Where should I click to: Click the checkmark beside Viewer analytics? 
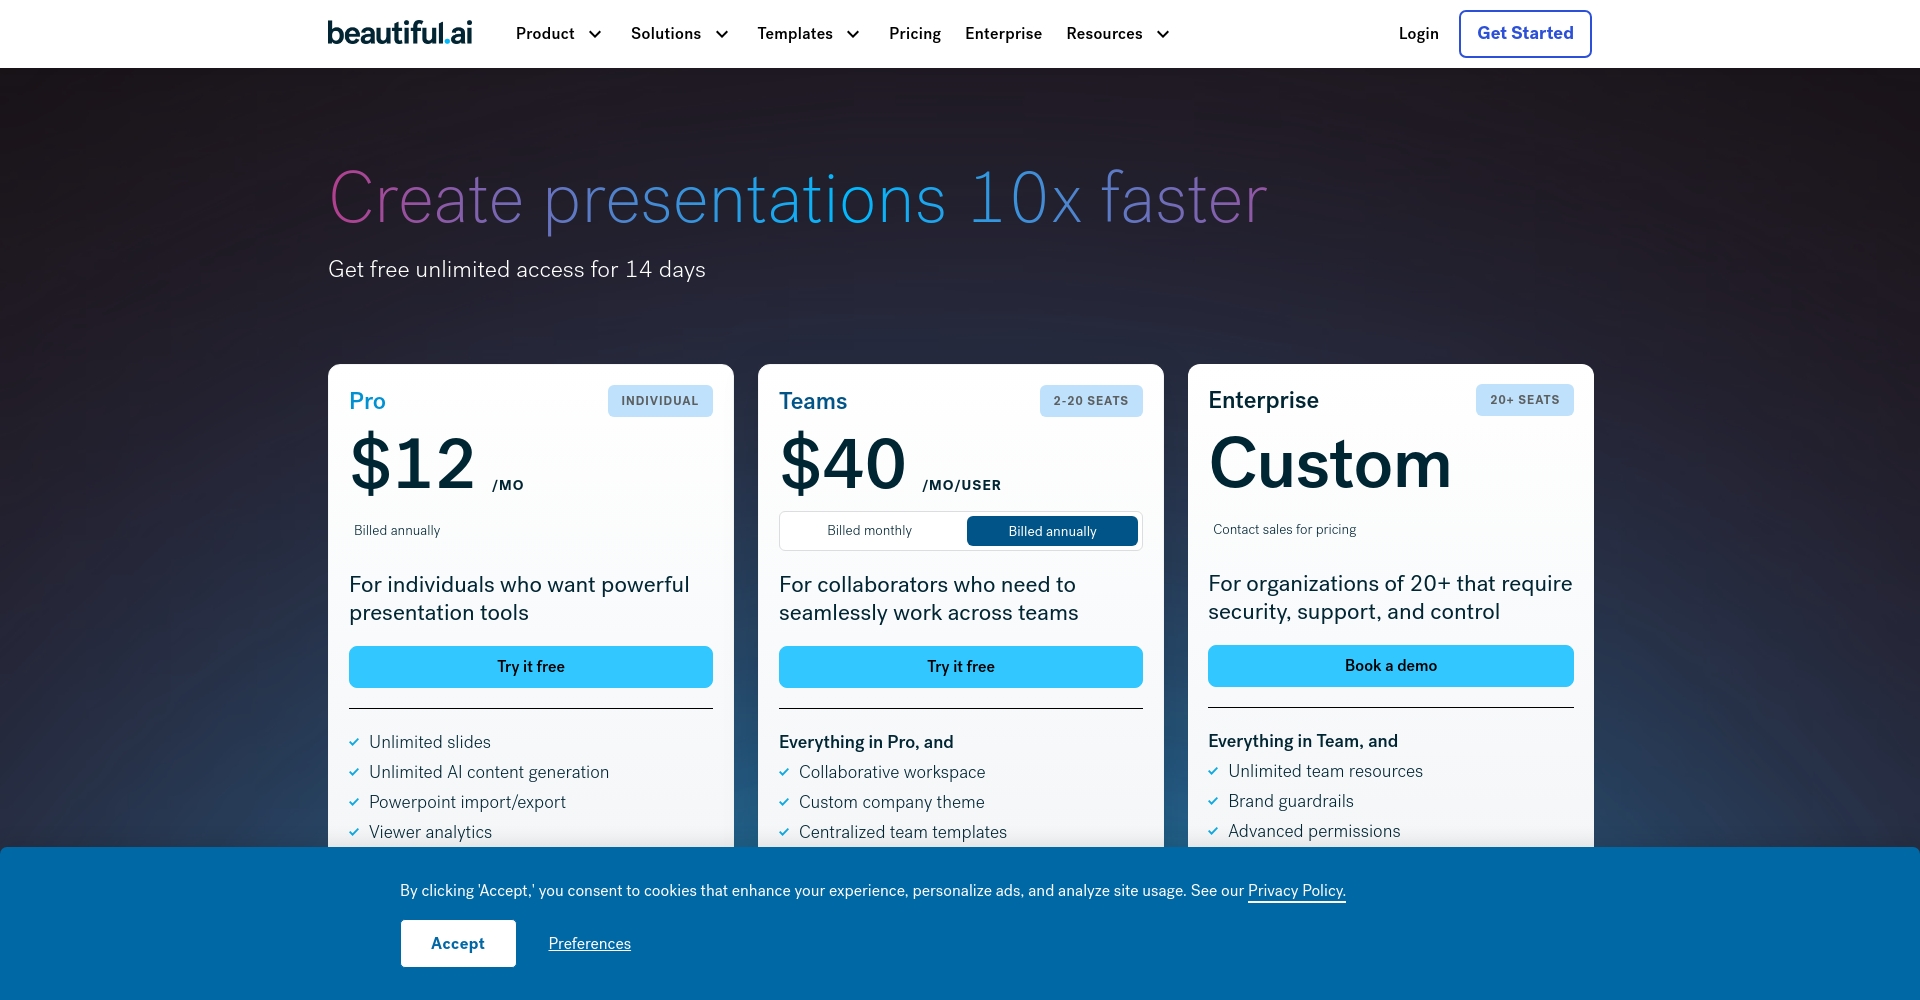(354, 832)
